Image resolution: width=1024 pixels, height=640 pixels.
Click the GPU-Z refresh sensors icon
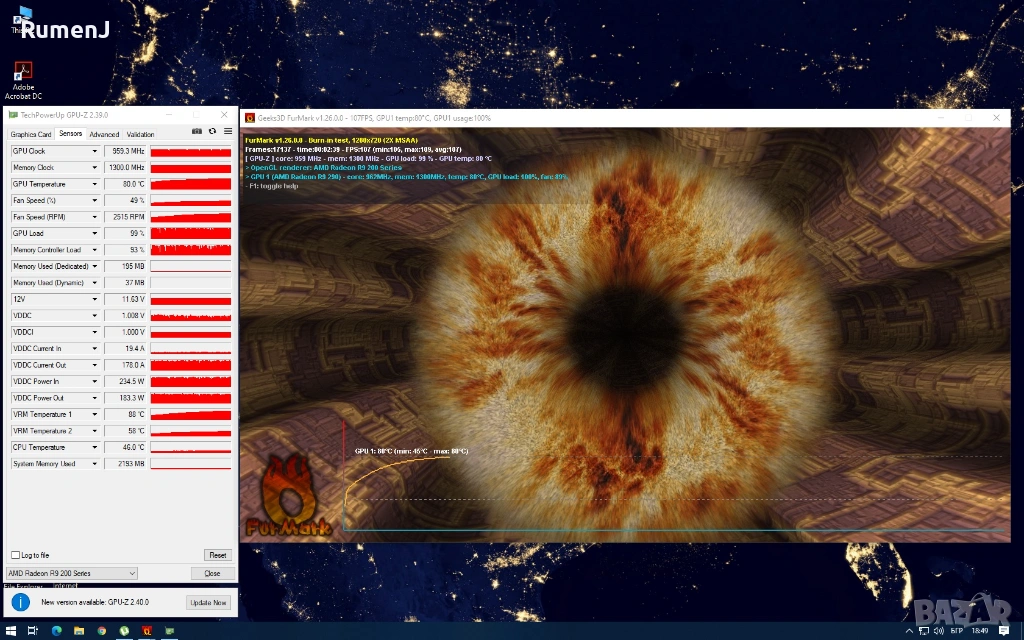pos(212,132)
